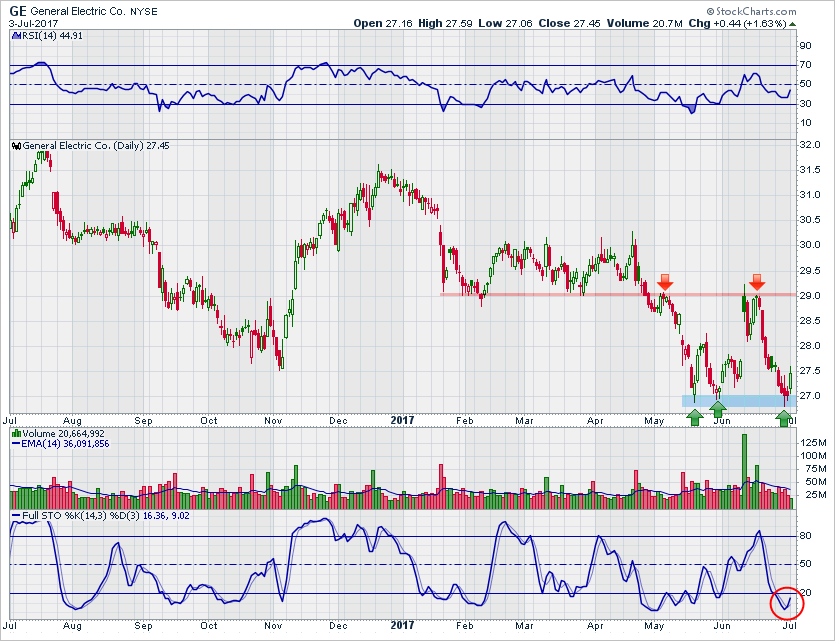Click the candlestick icon beside General Electric (Daily)
The width and height of the screenshot is (835, 641).
pyautogui.click(x=17, y=146)
